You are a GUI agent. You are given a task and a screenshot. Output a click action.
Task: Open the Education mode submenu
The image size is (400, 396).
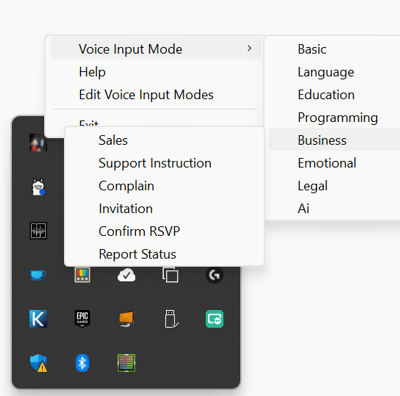[x=326, y=95]
